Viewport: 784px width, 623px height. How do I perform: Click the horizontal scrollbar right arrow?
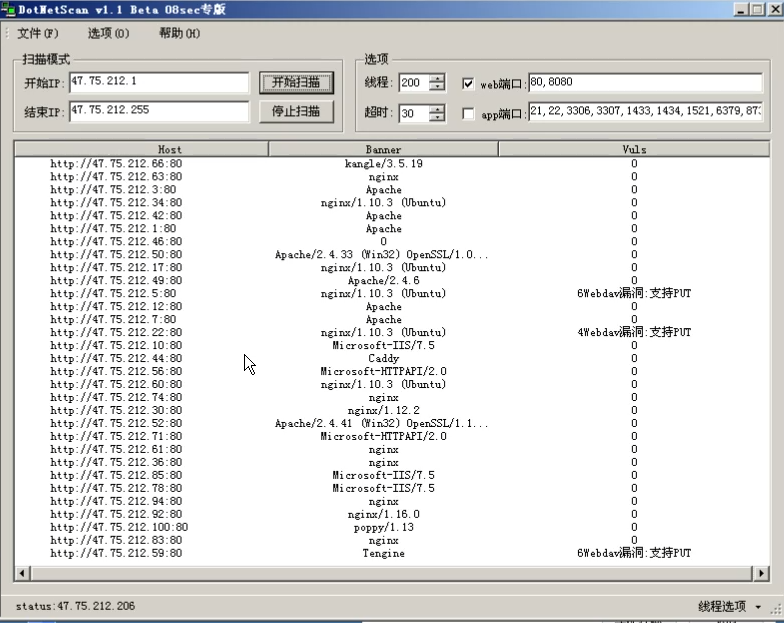point(761,573)
